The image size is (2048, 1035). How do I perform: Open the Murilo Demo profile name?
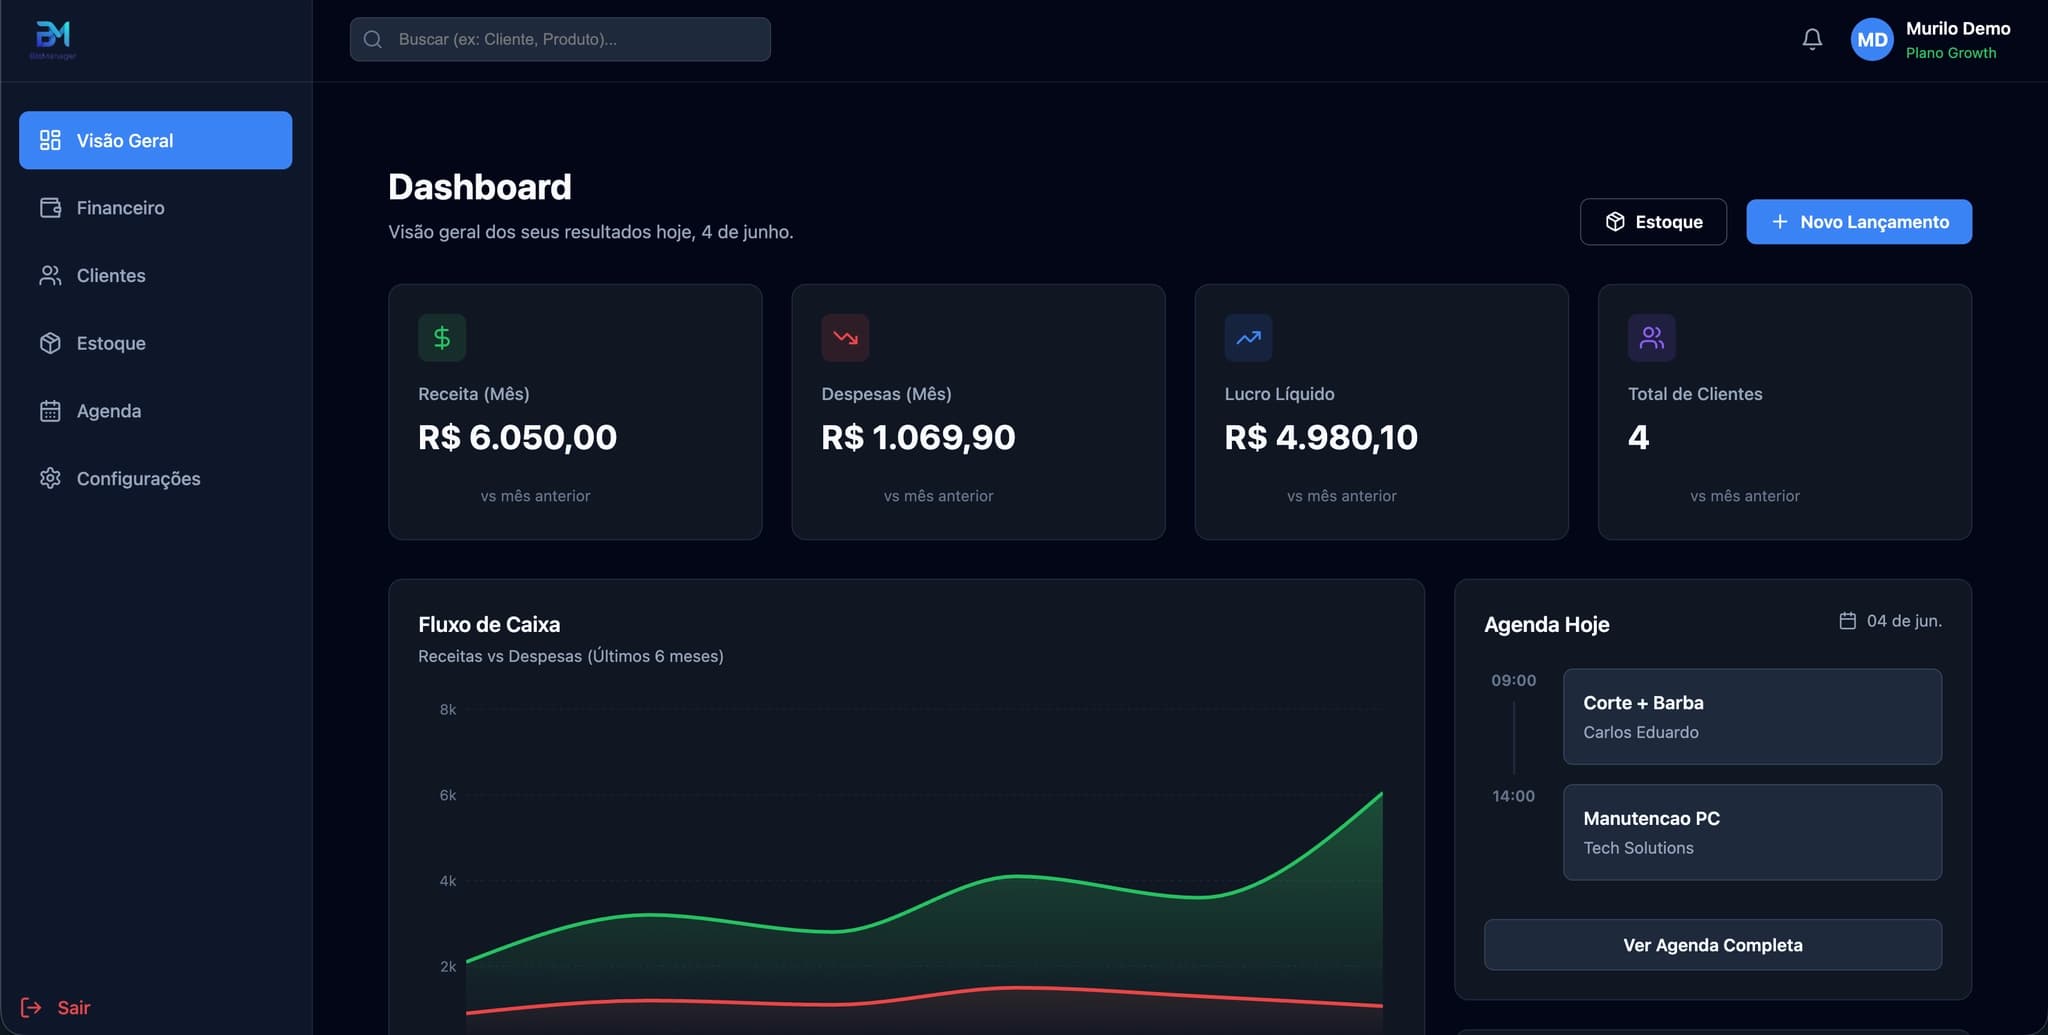pyautogui.click(x=1957, y=28)
